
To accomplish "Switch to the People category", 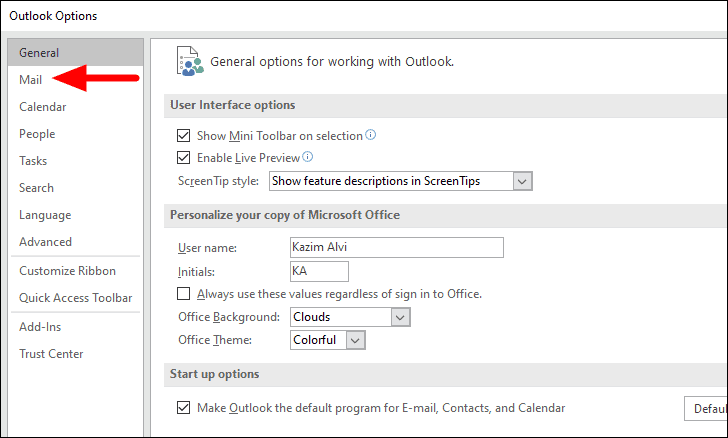I will click(x=37, y=134).
